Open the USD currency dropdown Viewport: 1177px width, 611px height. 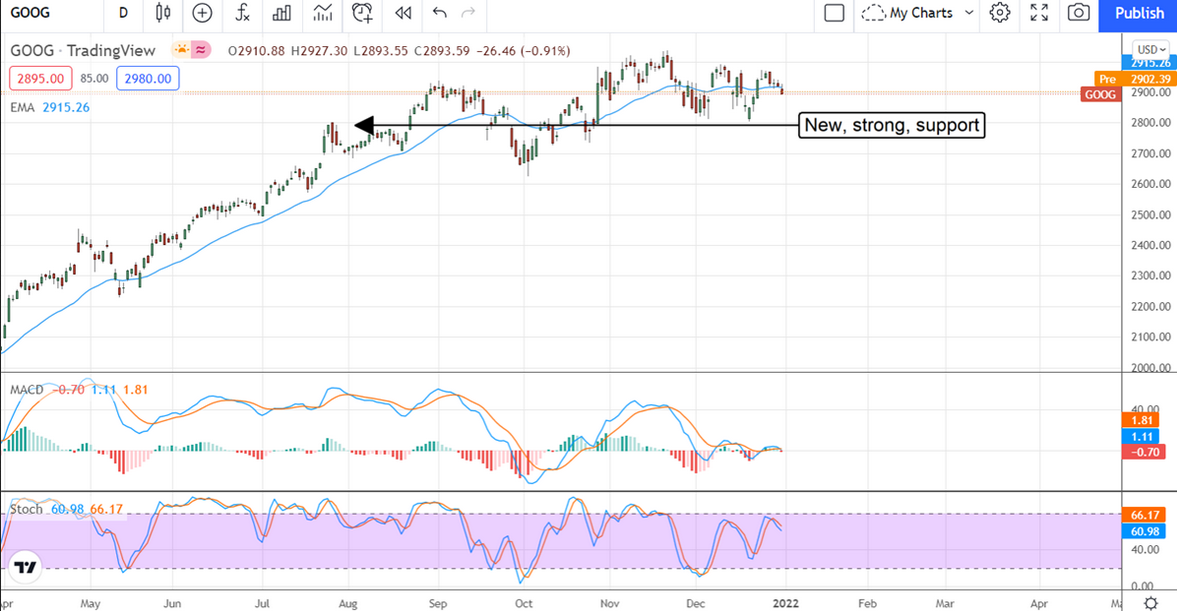(1149, 50)
